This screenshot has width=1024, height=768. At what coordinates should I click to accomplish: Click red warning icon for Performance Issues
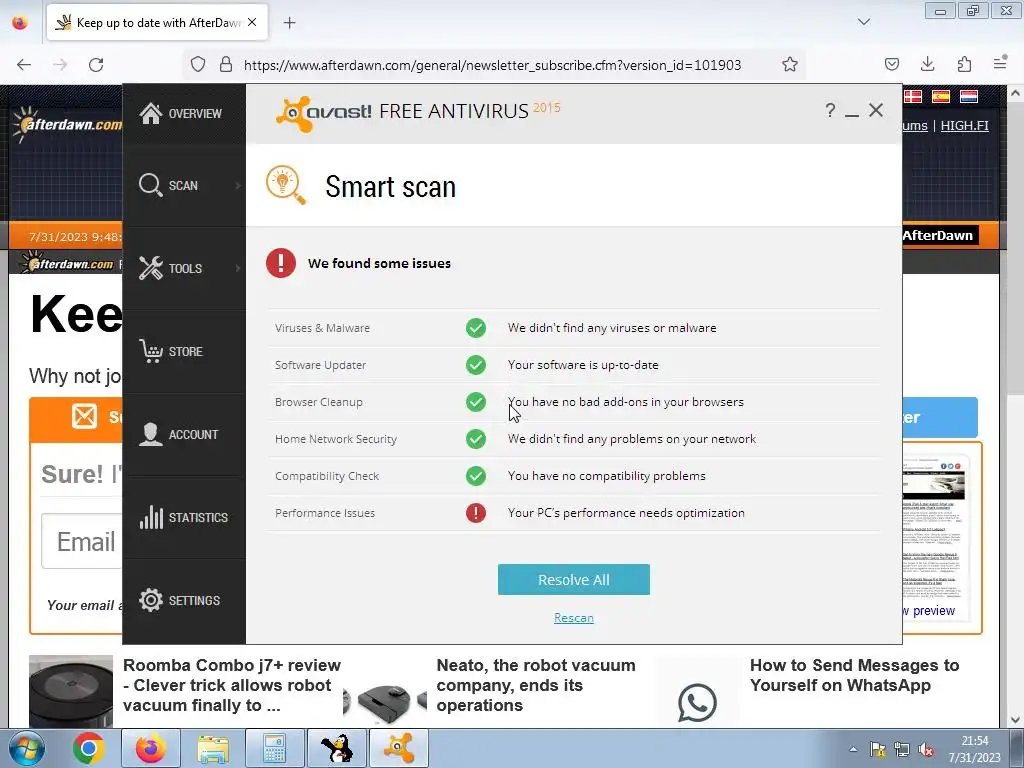point(476,513)
